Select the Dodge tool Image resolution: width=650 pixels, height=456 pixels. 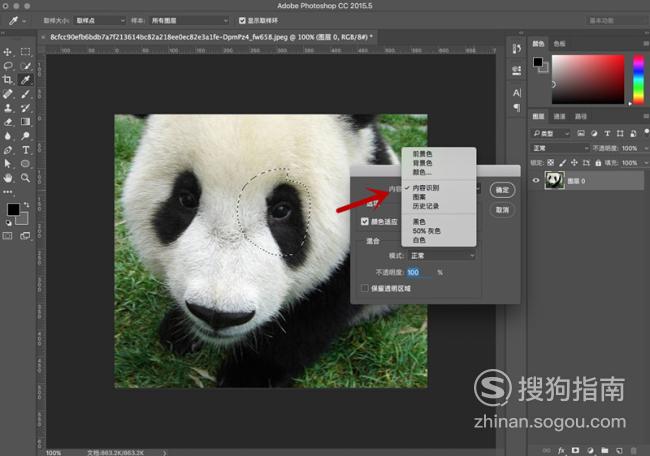point(26,136)
